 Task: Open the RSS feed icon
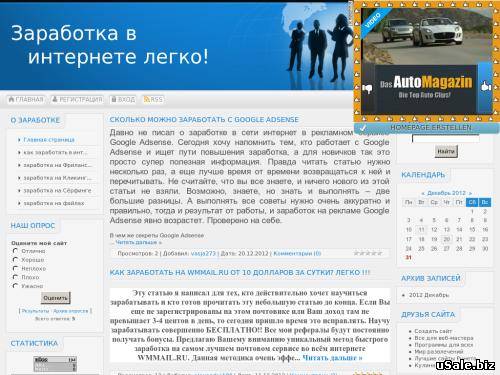(x=146, y=99)
